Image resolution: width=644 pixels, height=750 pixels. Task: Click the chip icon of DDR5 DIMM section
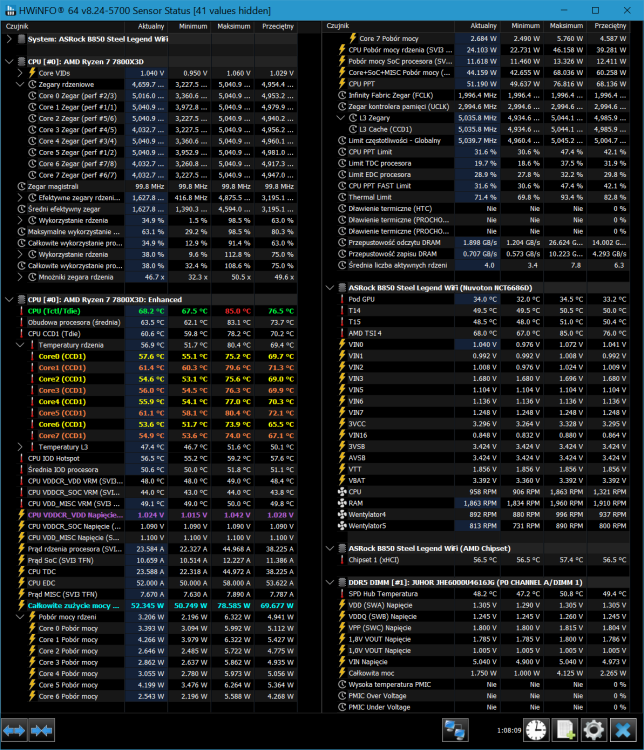pyautogui.click(x=342, y=583)
